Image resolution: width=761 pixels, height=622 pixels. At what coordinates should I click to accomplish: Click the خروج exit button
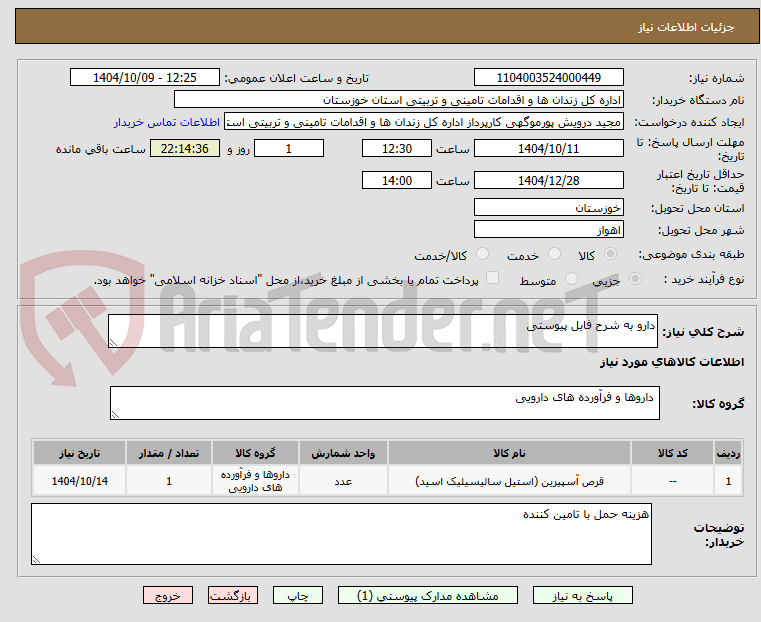[x=168, y=595]
